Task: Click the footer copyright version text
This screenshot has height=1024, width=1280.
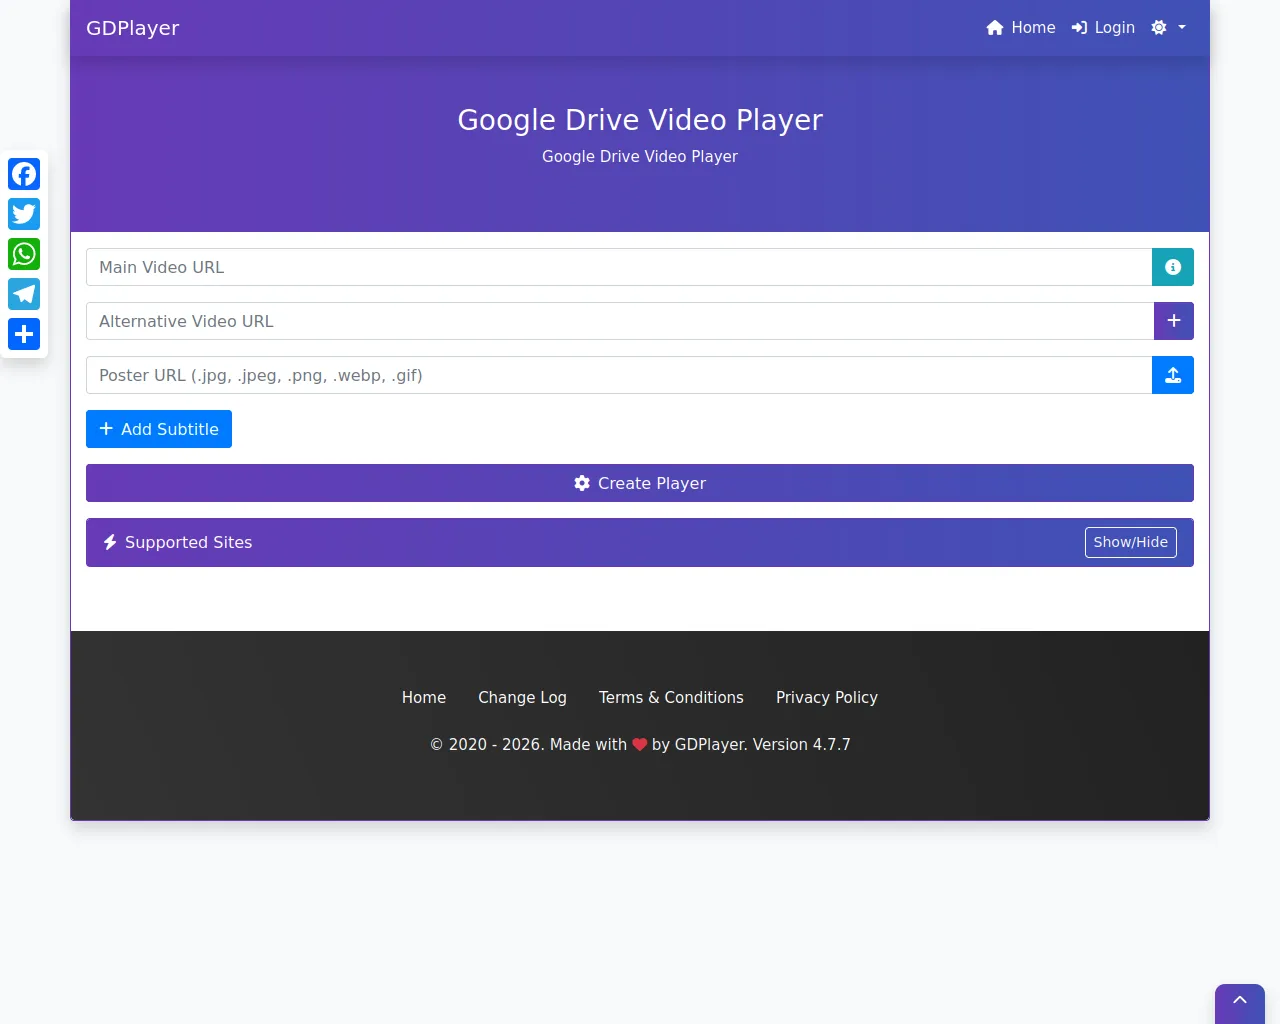Action: (640, 745)
